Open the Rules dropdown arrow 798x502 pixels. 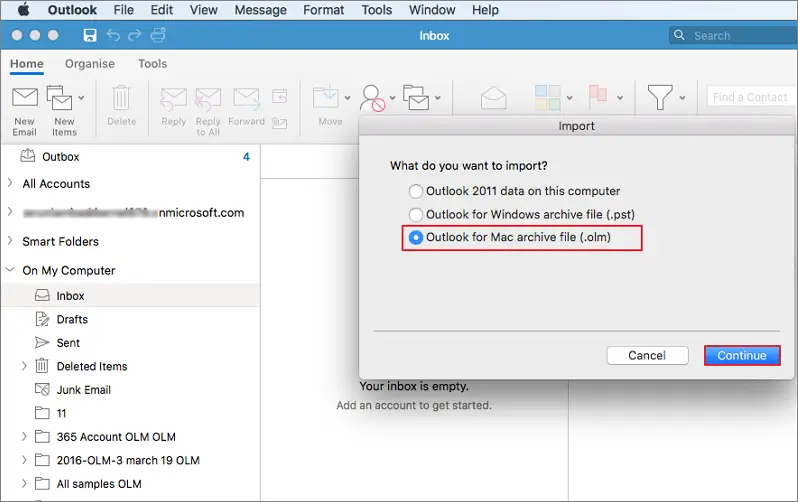tap(438, 98)
